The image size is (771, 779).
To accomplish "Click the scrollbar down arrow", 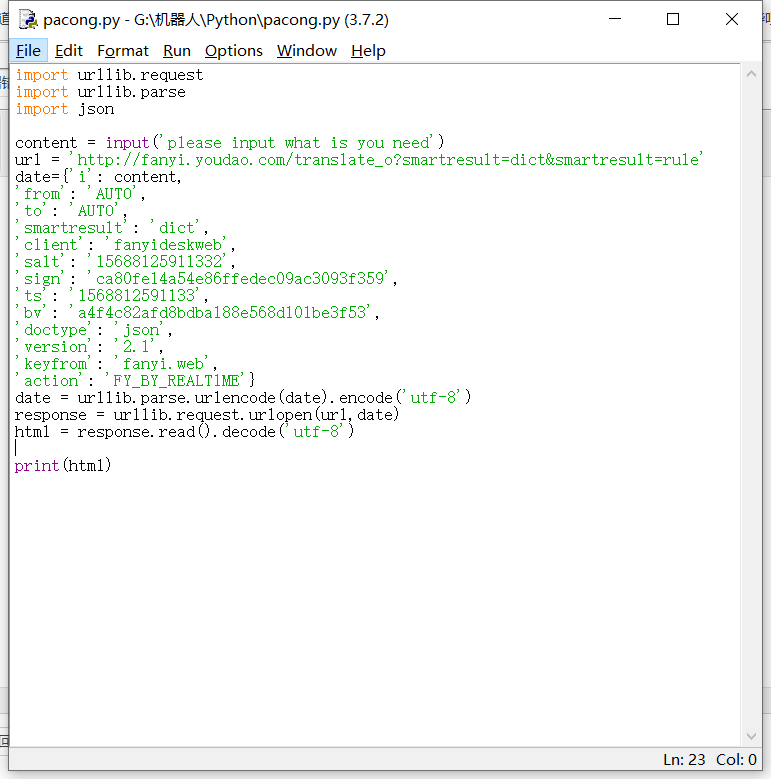I will 751,738.
